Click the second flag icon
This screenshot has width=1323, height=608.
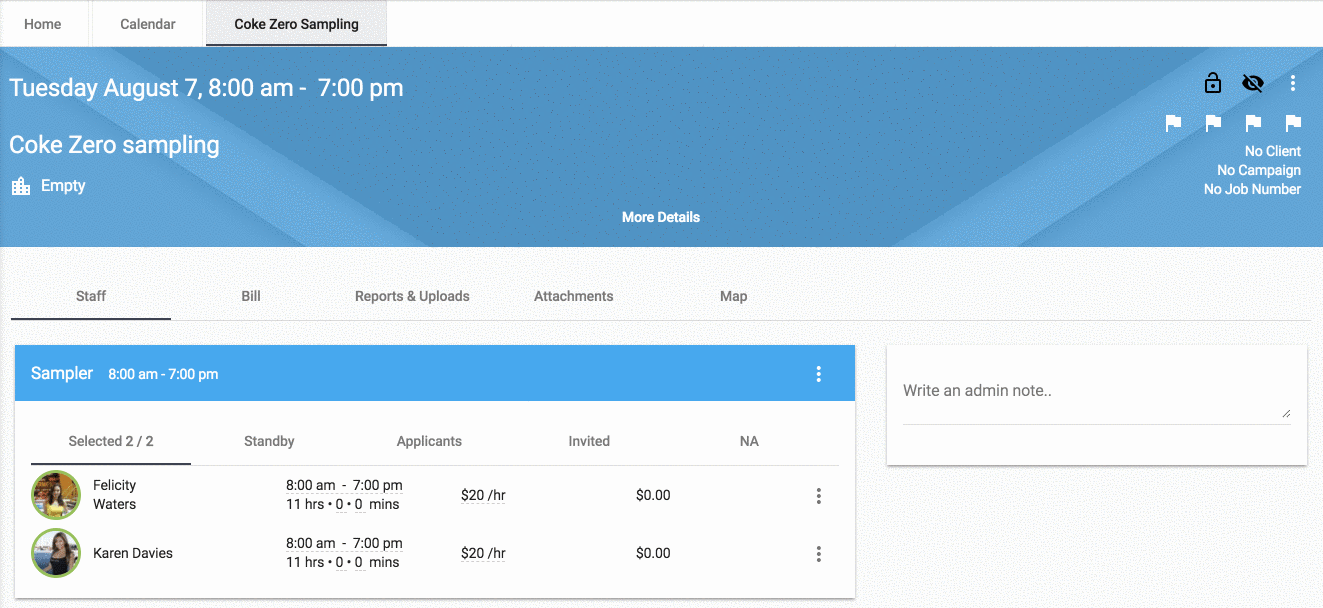coord(1213,123)
